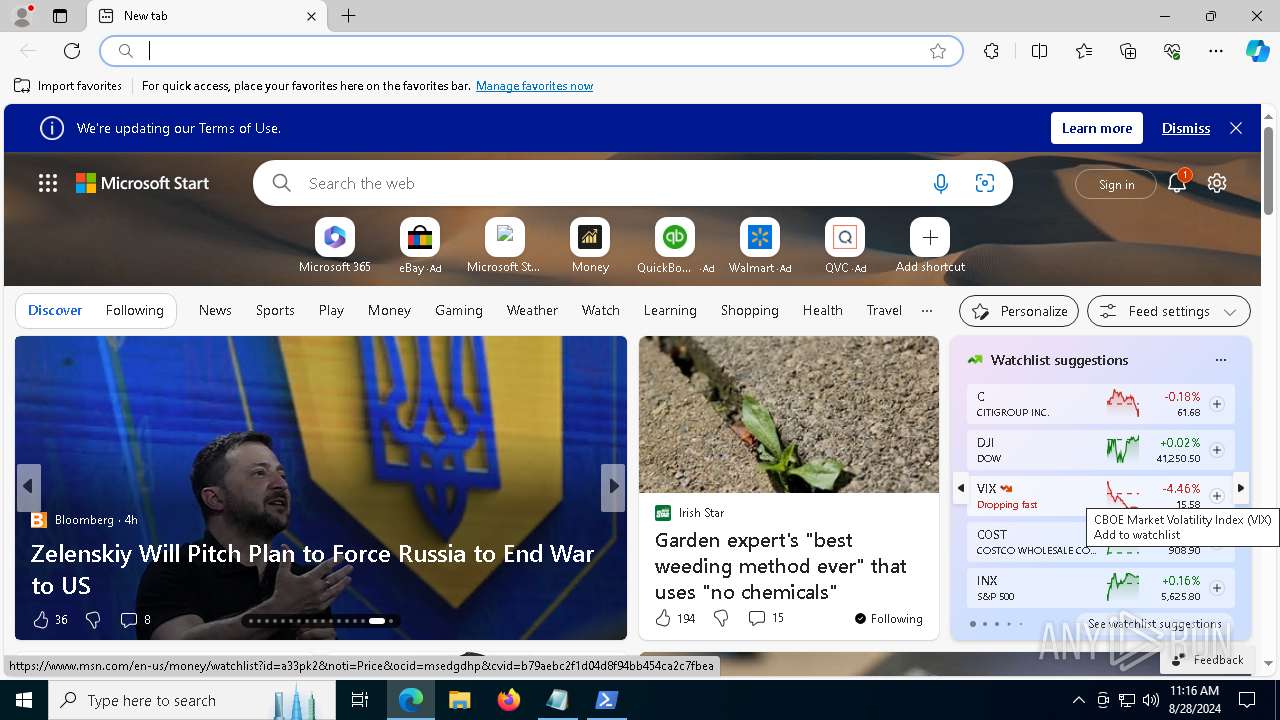Screen dimensions: 1280x720
Task: Open Browser essentials heart icon
Action: point(1172,51)
